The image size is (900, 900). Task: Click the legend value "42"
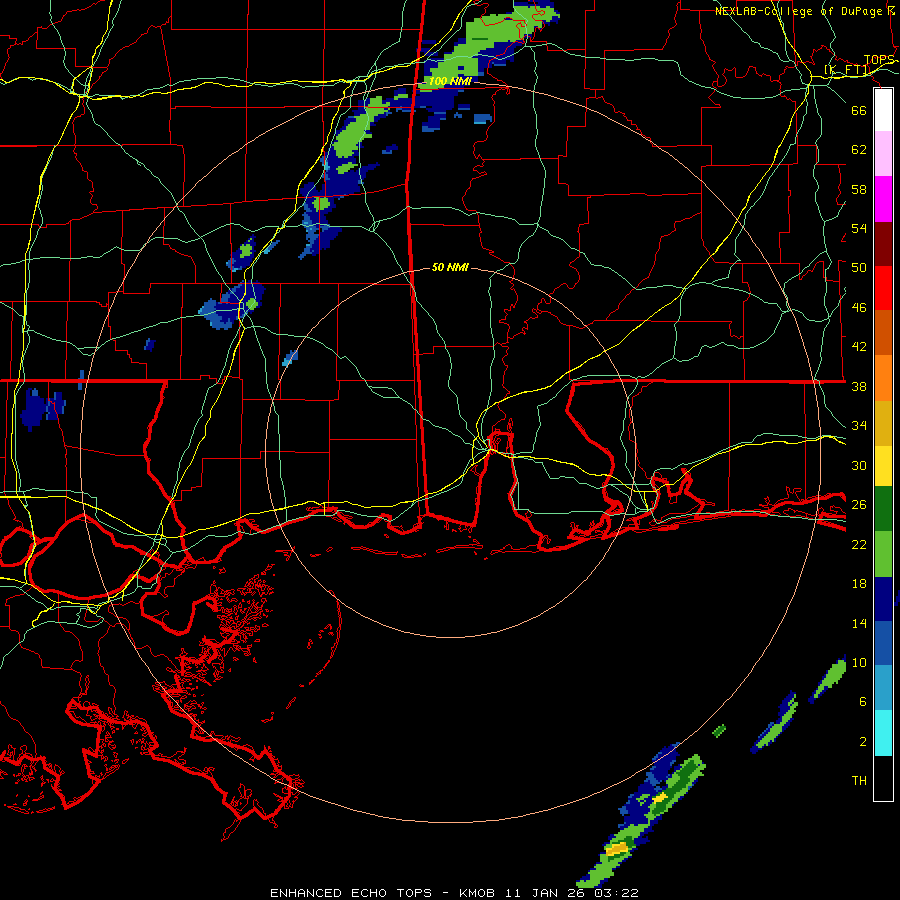tap(859, 346)
